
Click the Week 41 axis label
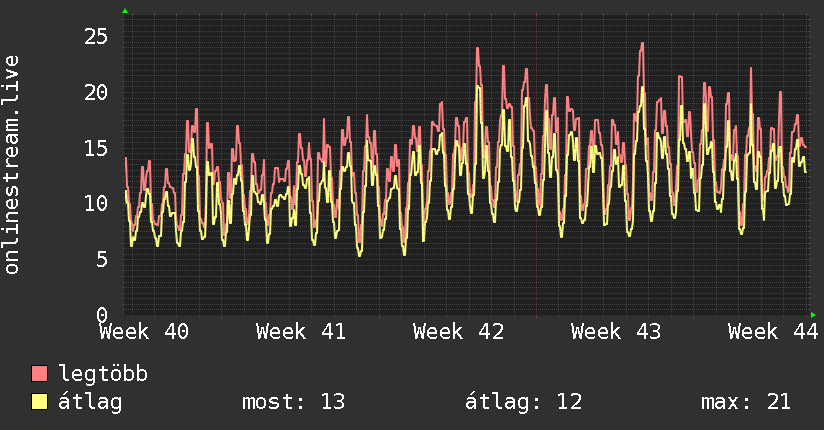click(301, 332)
